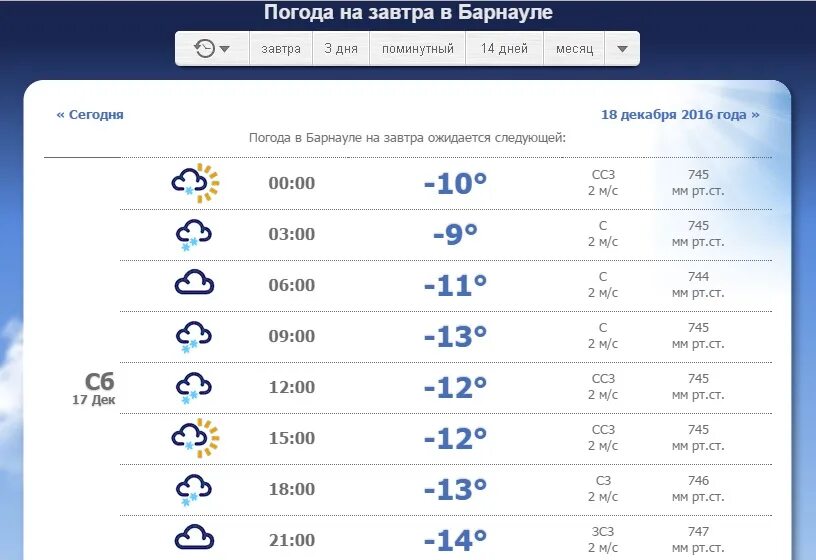Image resolution: width=816 pixels, height=560 pixels.
Task: Click the weather icon for 00:00
Action: coord(195,183)
